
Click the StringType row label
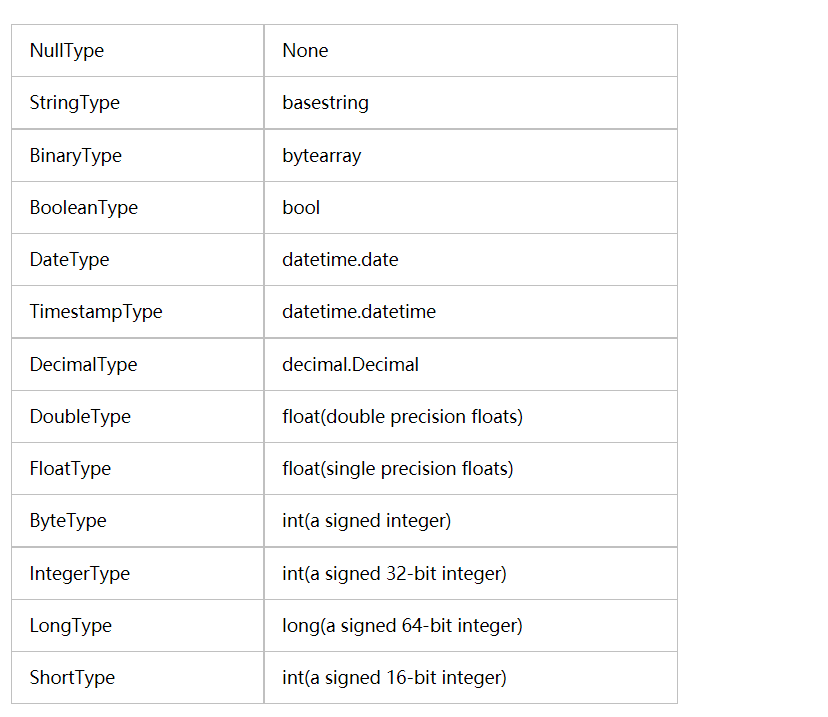[74, 102]
